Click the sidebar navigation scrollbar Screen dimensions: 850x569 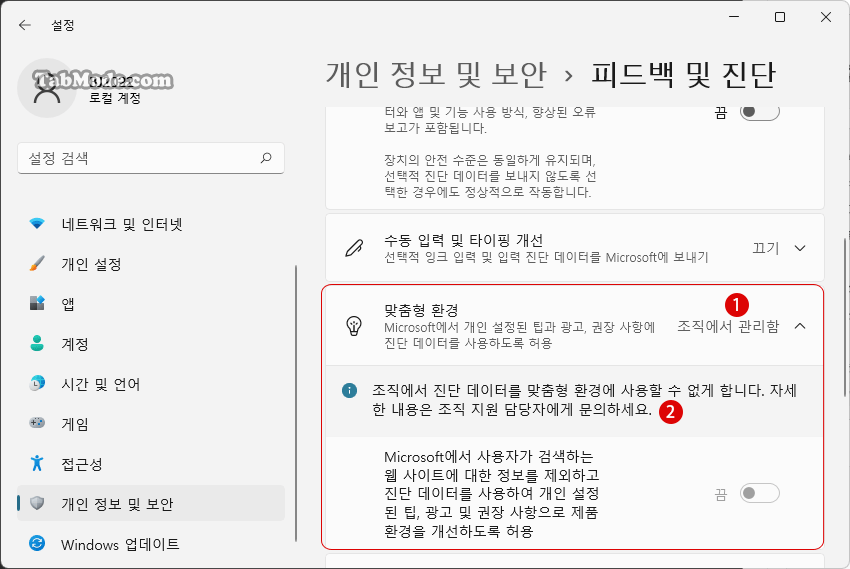pos(296,403)
